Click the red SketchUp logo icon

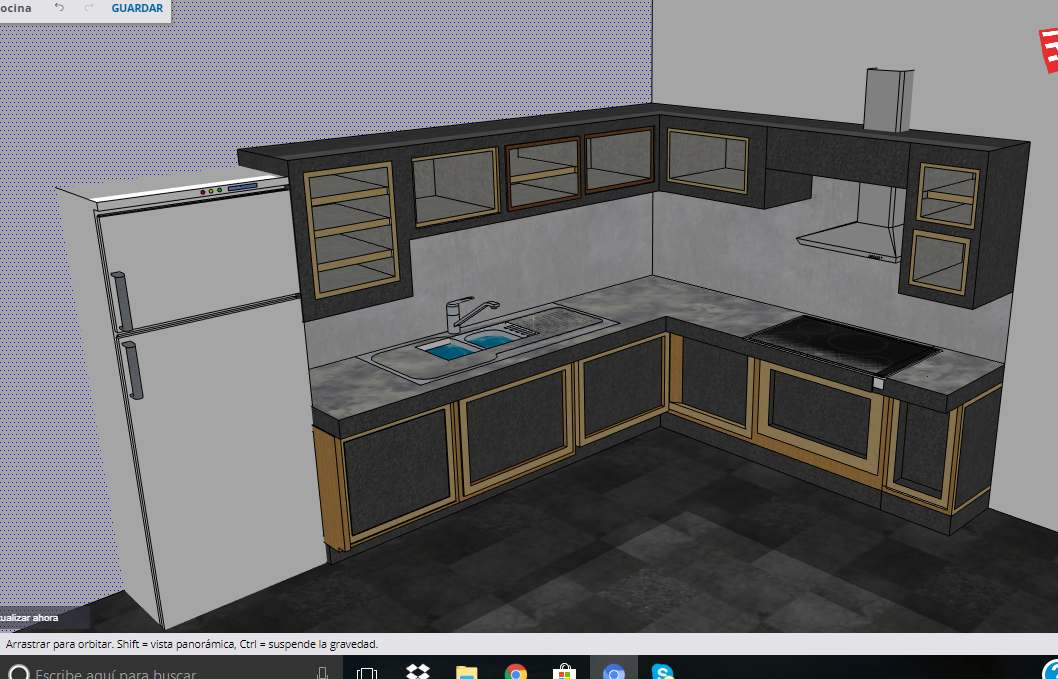click(x=1049, y=50)
